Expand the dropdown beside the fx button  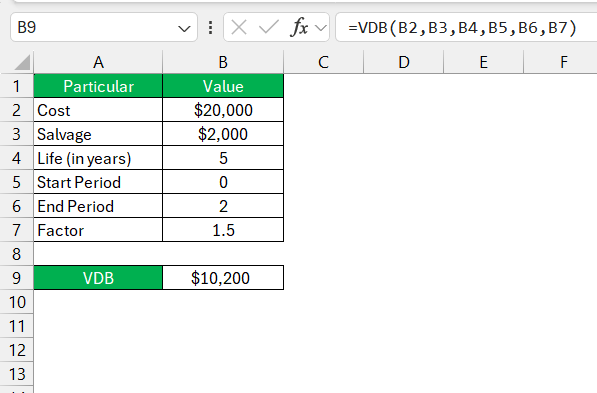coord(321,28)
